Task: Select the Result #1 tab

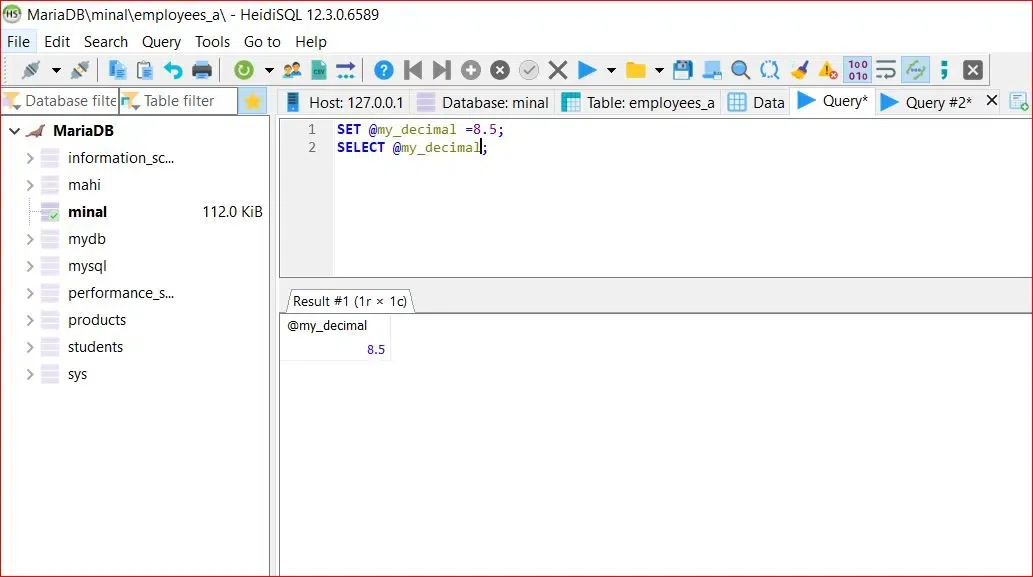Action: pyautogui.click(x=349, y=301)
